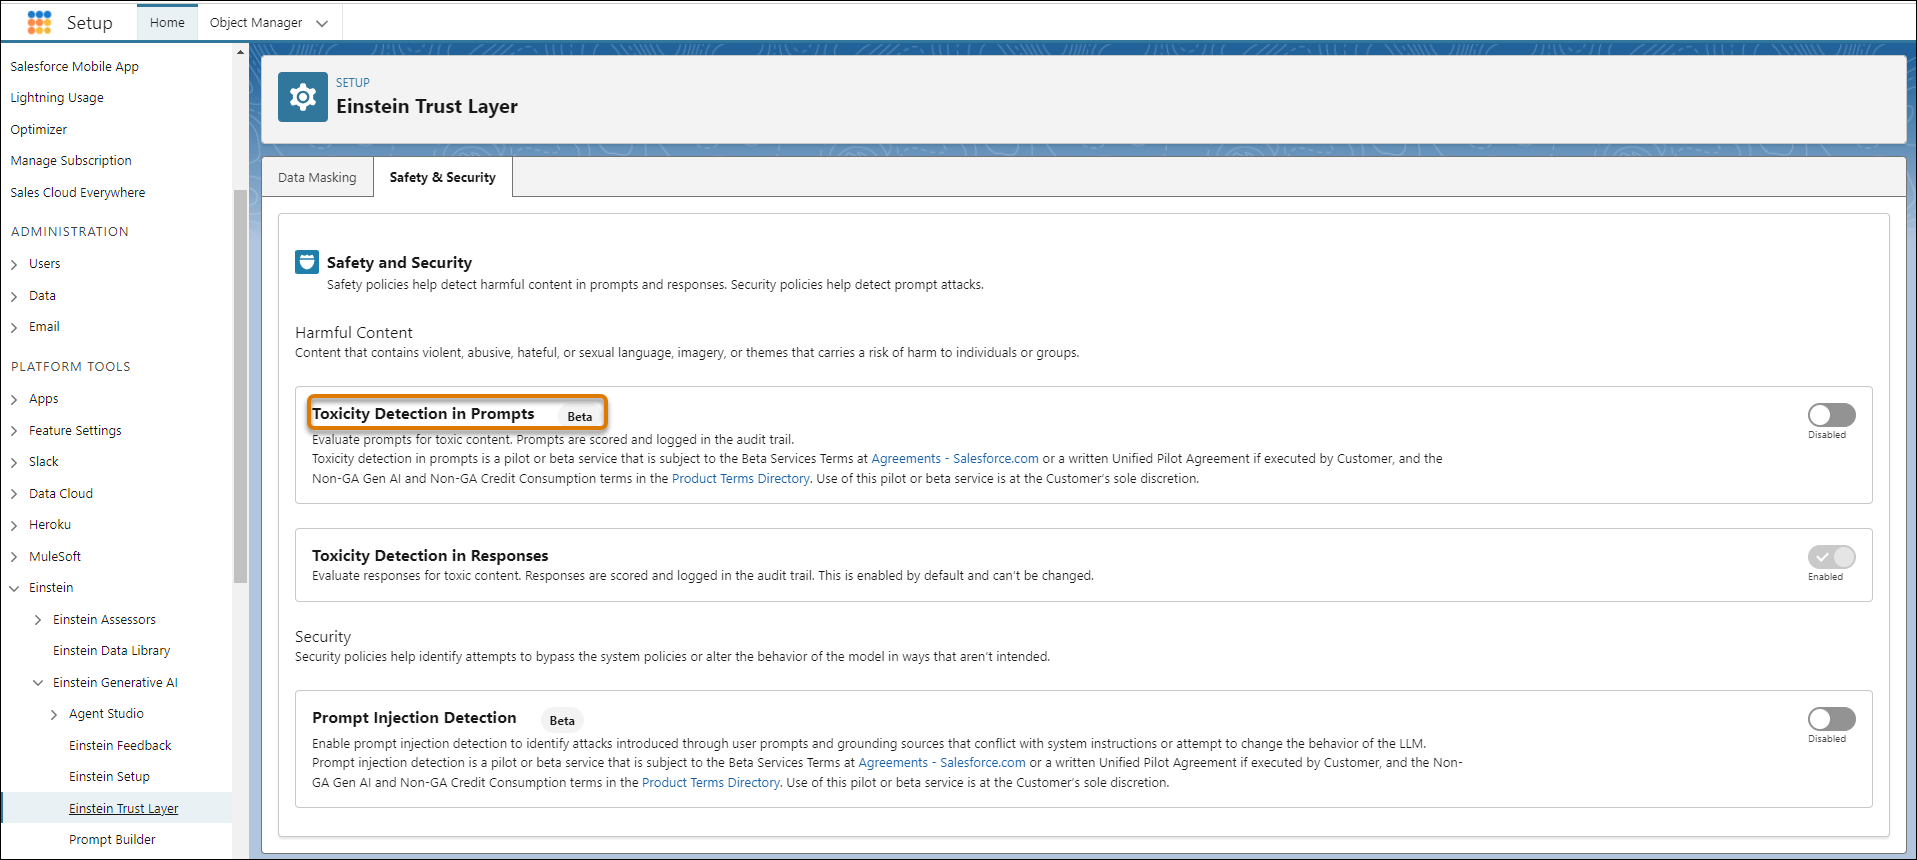Open Prompt Builder page

(x=112, y=840)
